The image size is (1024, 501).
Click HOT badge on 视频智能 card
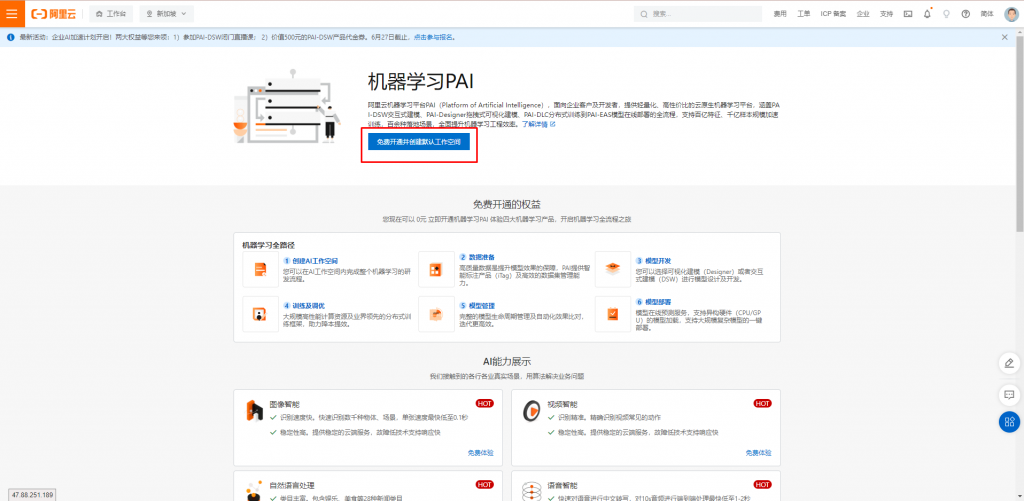[762, 404]
